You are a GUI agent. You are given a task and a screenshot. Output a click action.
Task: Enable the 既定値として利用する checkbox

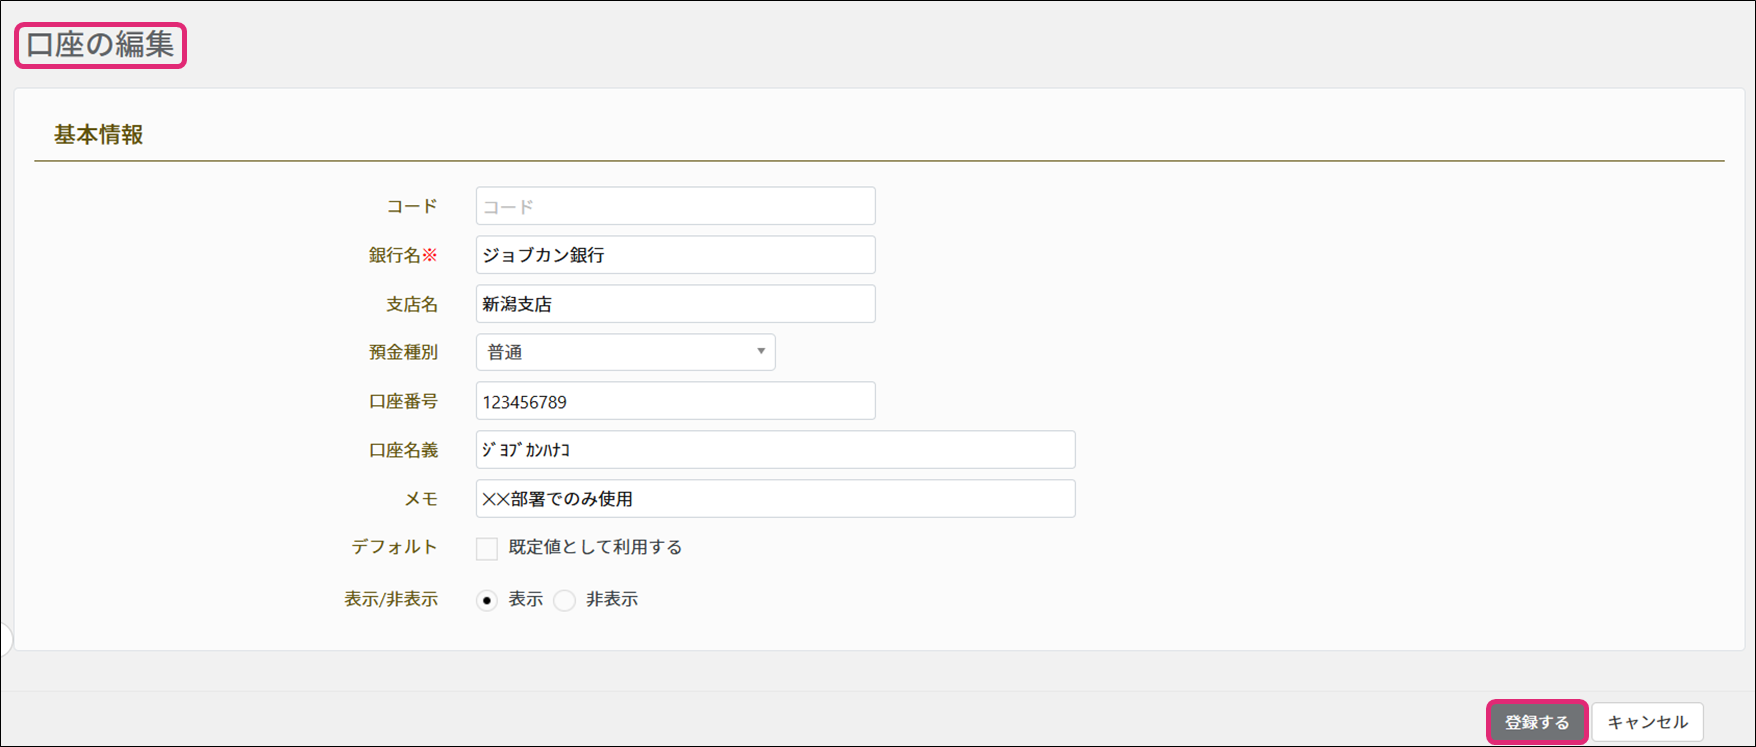[487, 548]
